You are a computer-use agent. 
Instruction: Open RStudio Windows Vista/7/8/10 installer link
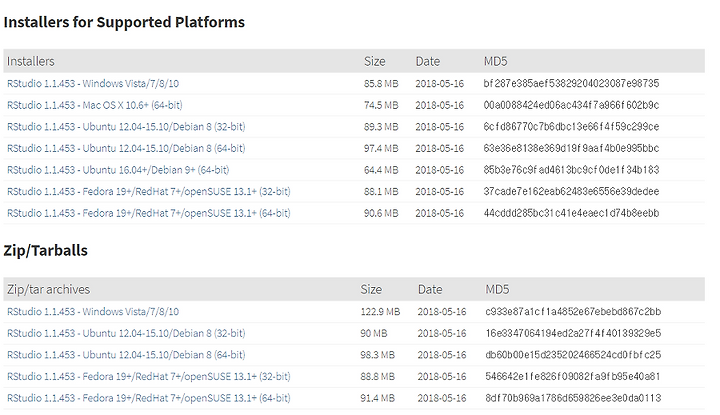(93, 84)
